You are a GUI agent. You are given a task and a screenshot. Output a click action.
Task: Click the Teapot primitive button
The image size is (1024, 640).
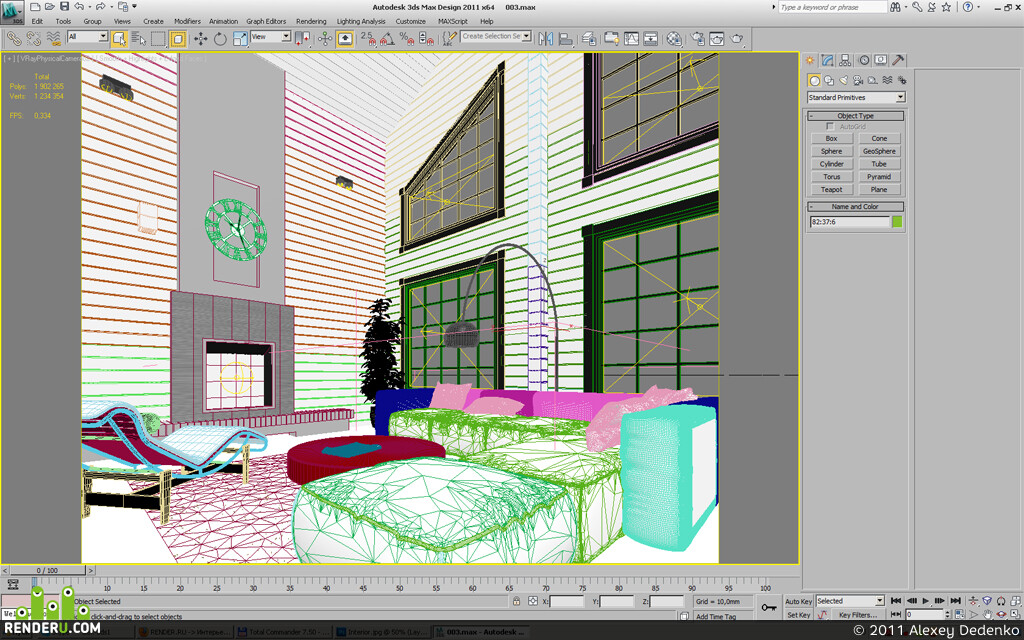(x=831, y=189)
